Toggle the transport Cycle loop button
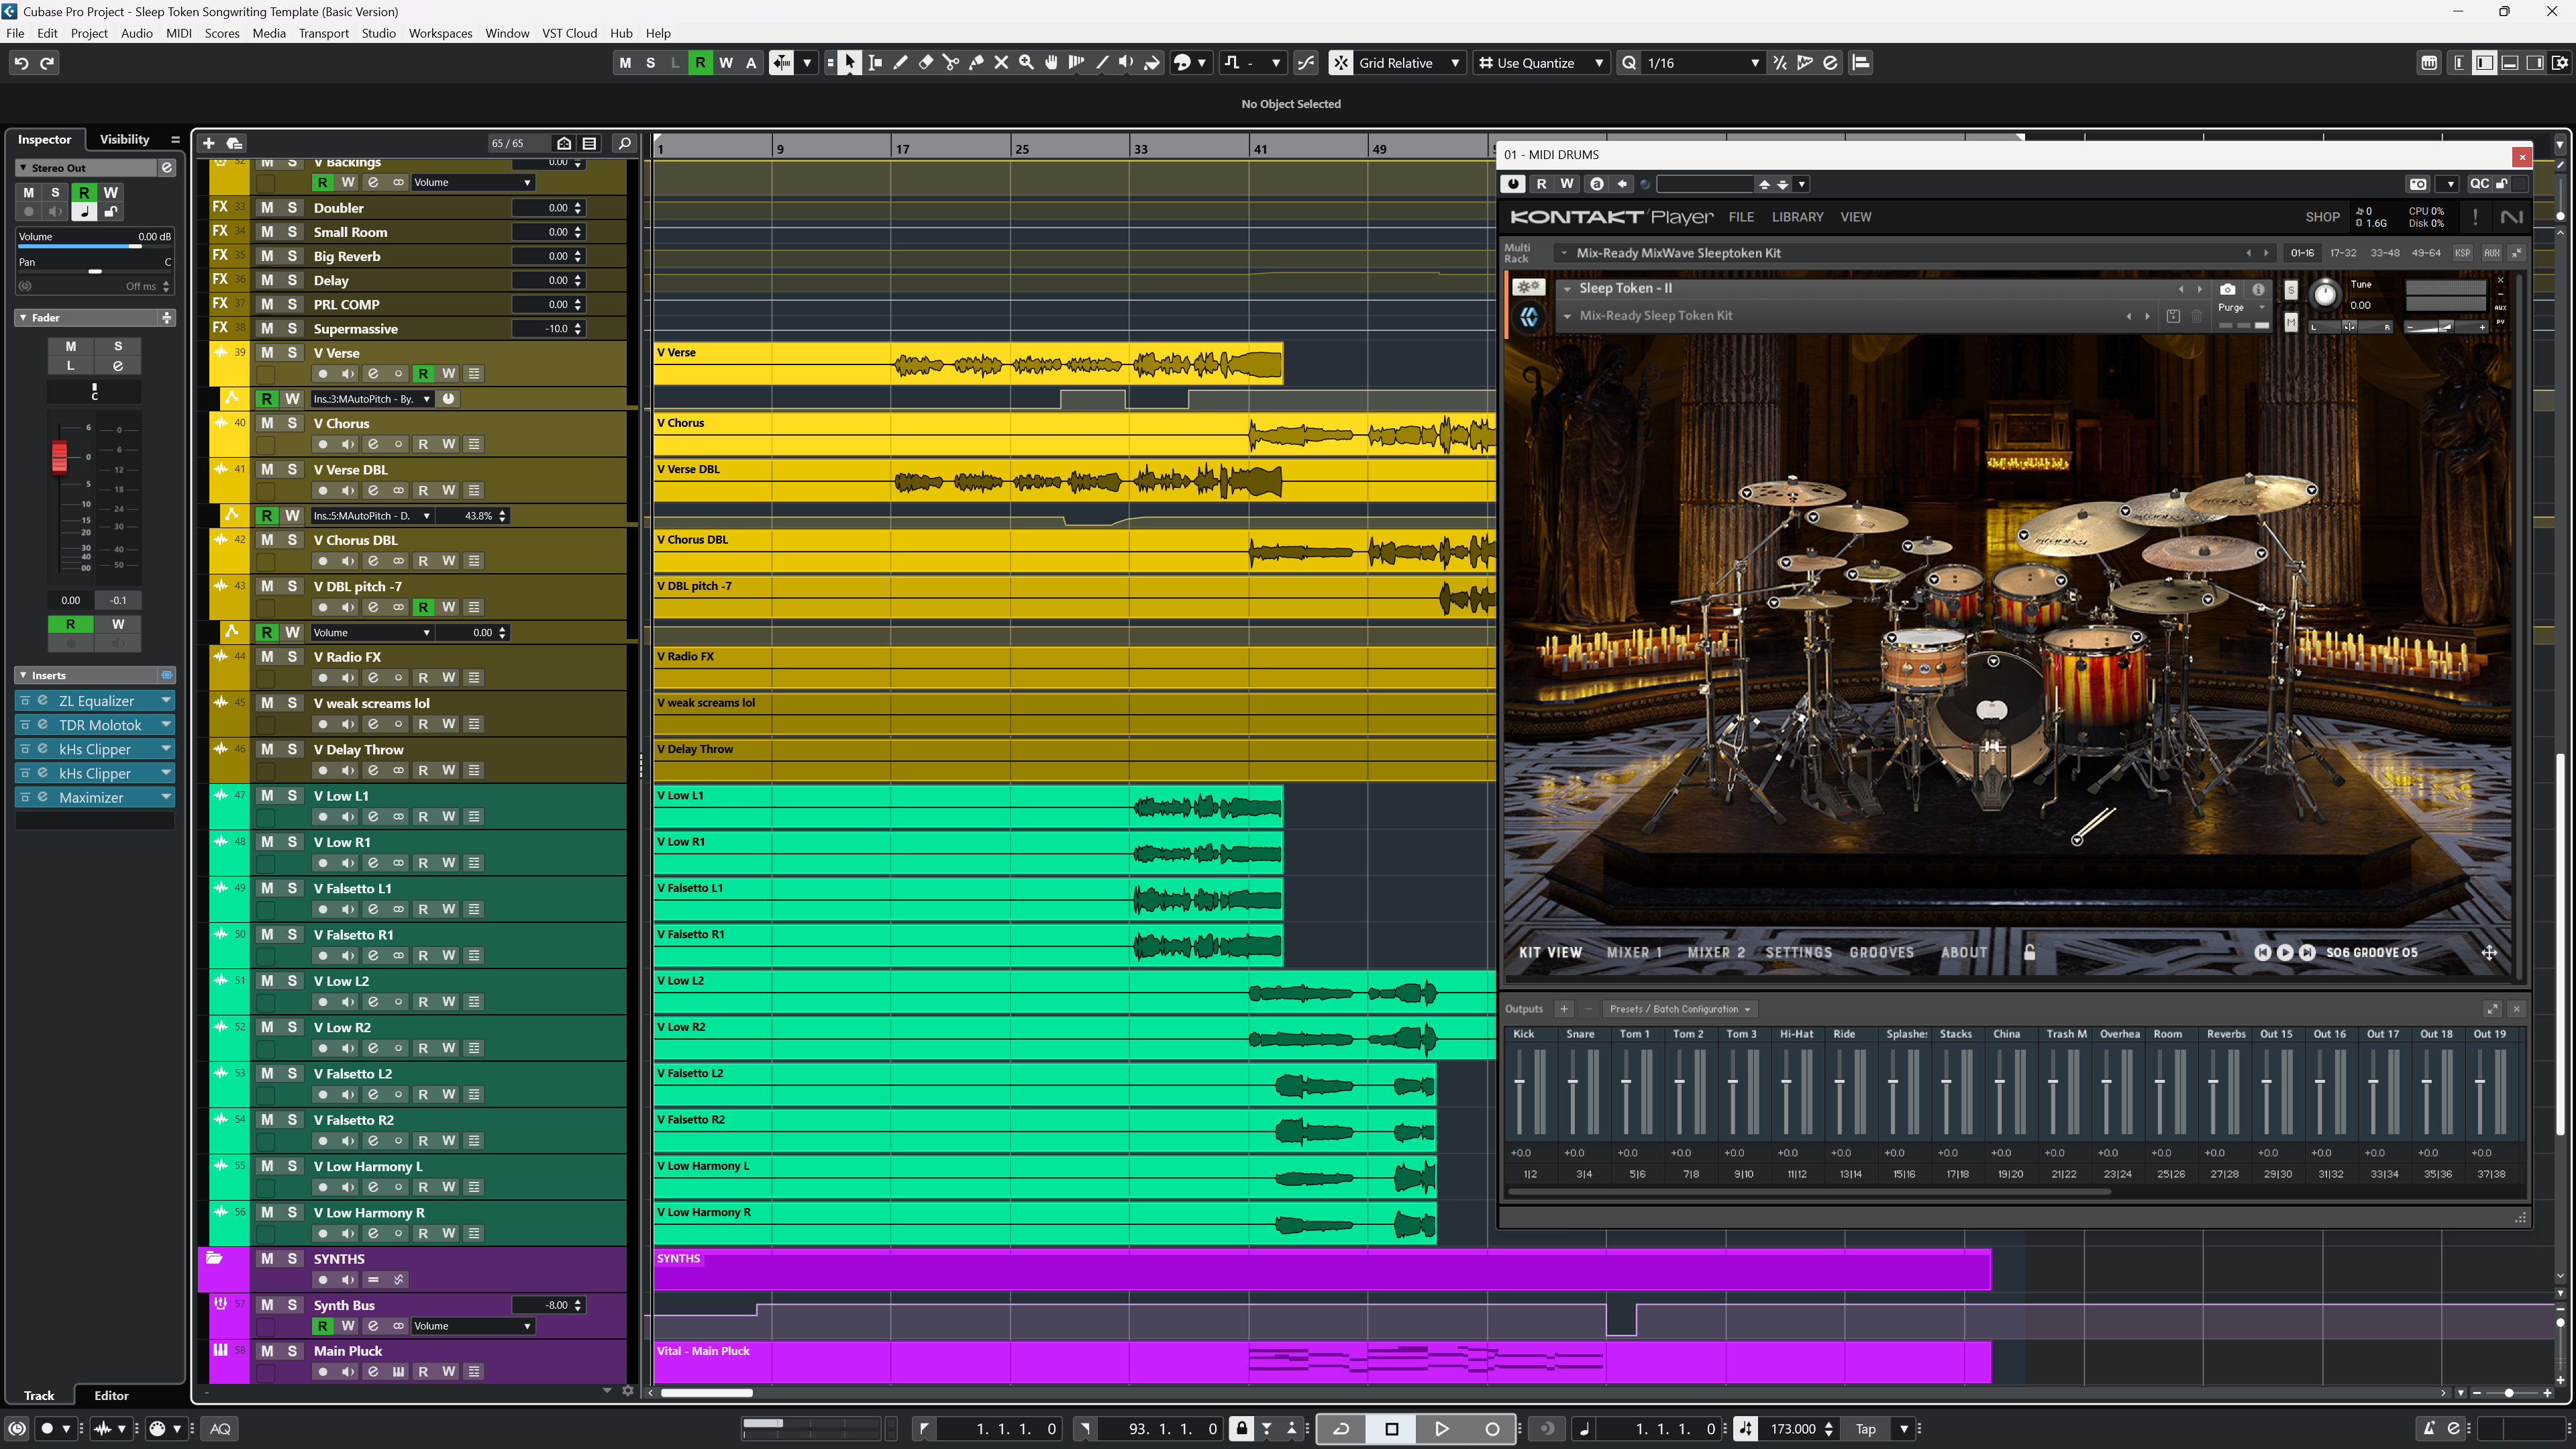Screen dimensions: 2576x1449 pos(1341,1429)
